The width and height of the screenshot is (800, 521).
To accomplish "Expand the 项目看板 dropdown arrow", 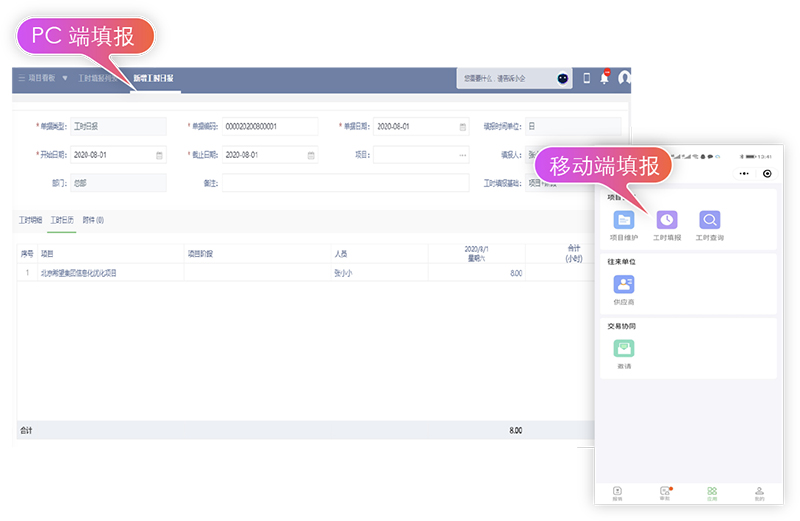I will point(65,78).
